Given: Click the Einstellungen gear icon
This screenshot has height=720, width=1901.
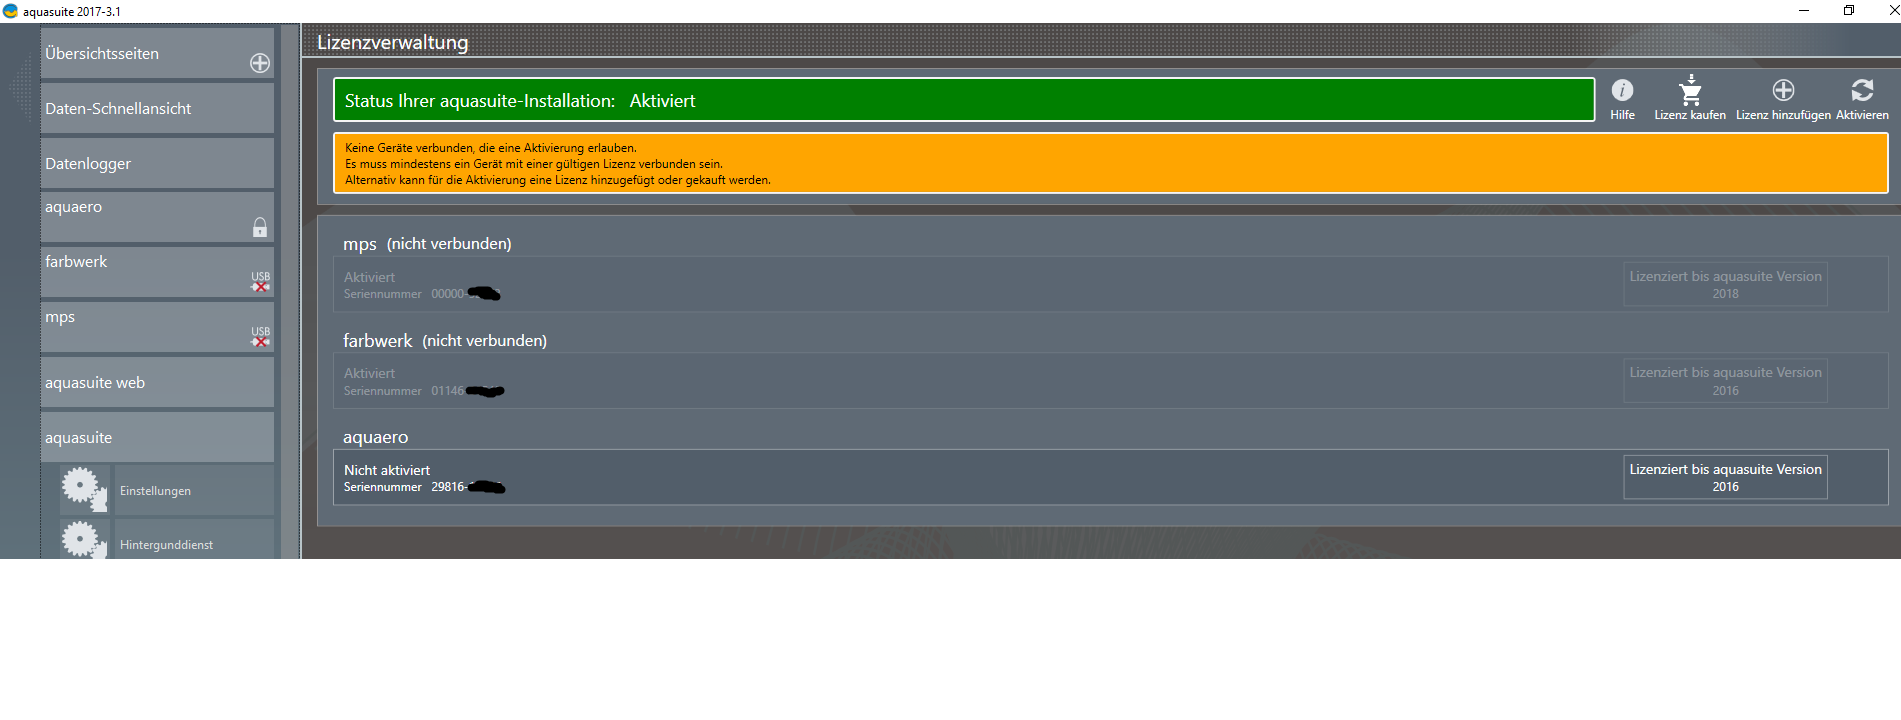Looking at the screenshot, I should (x=84, y=490).
